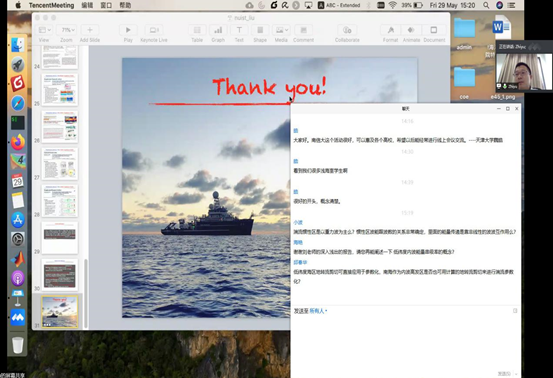Image resolution: width=553 pixels, height=378 pixels.
Task: Open the TencentMeeting menu bar item
Action: pyautogui.click(x=51, y=5)
